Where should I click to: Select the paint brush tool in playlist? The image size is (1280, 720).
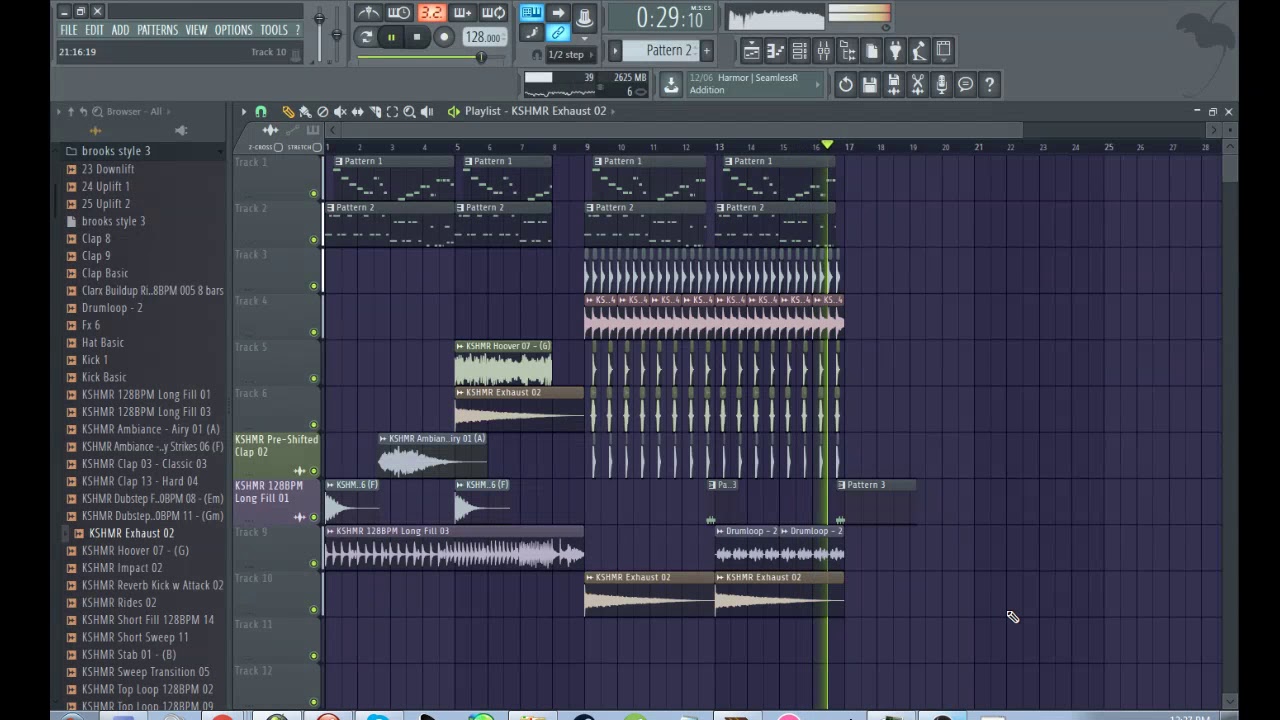305,111
